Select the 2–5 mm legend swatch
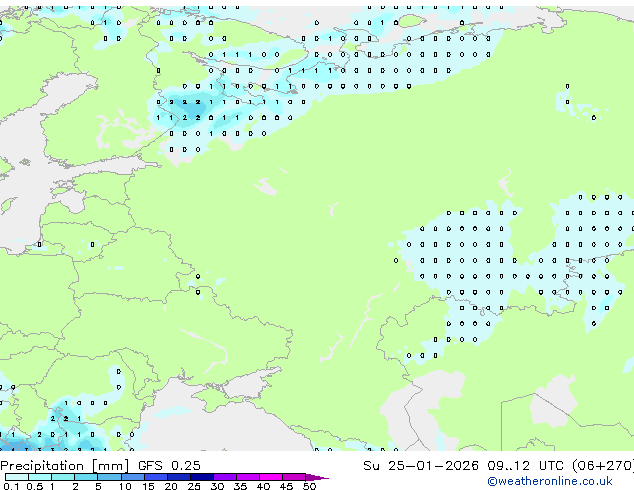This screenshot has width=634, height=490. pos(86,477)
